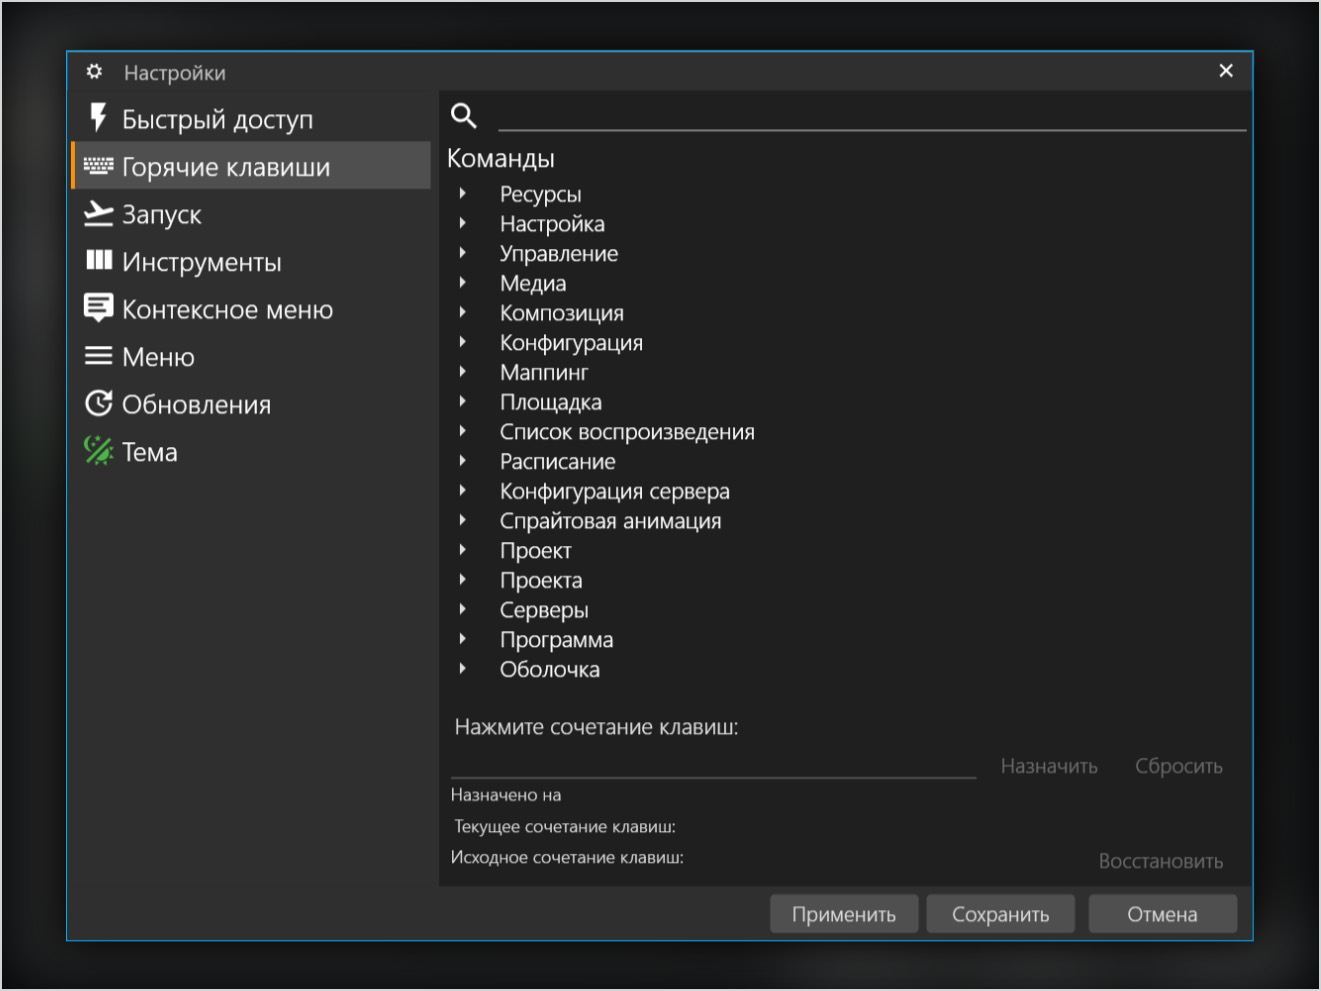This screenshot has height=991, width=1321.
Task: Click the Контексное меню speech bubble icon
Action: tap(98, 308)
